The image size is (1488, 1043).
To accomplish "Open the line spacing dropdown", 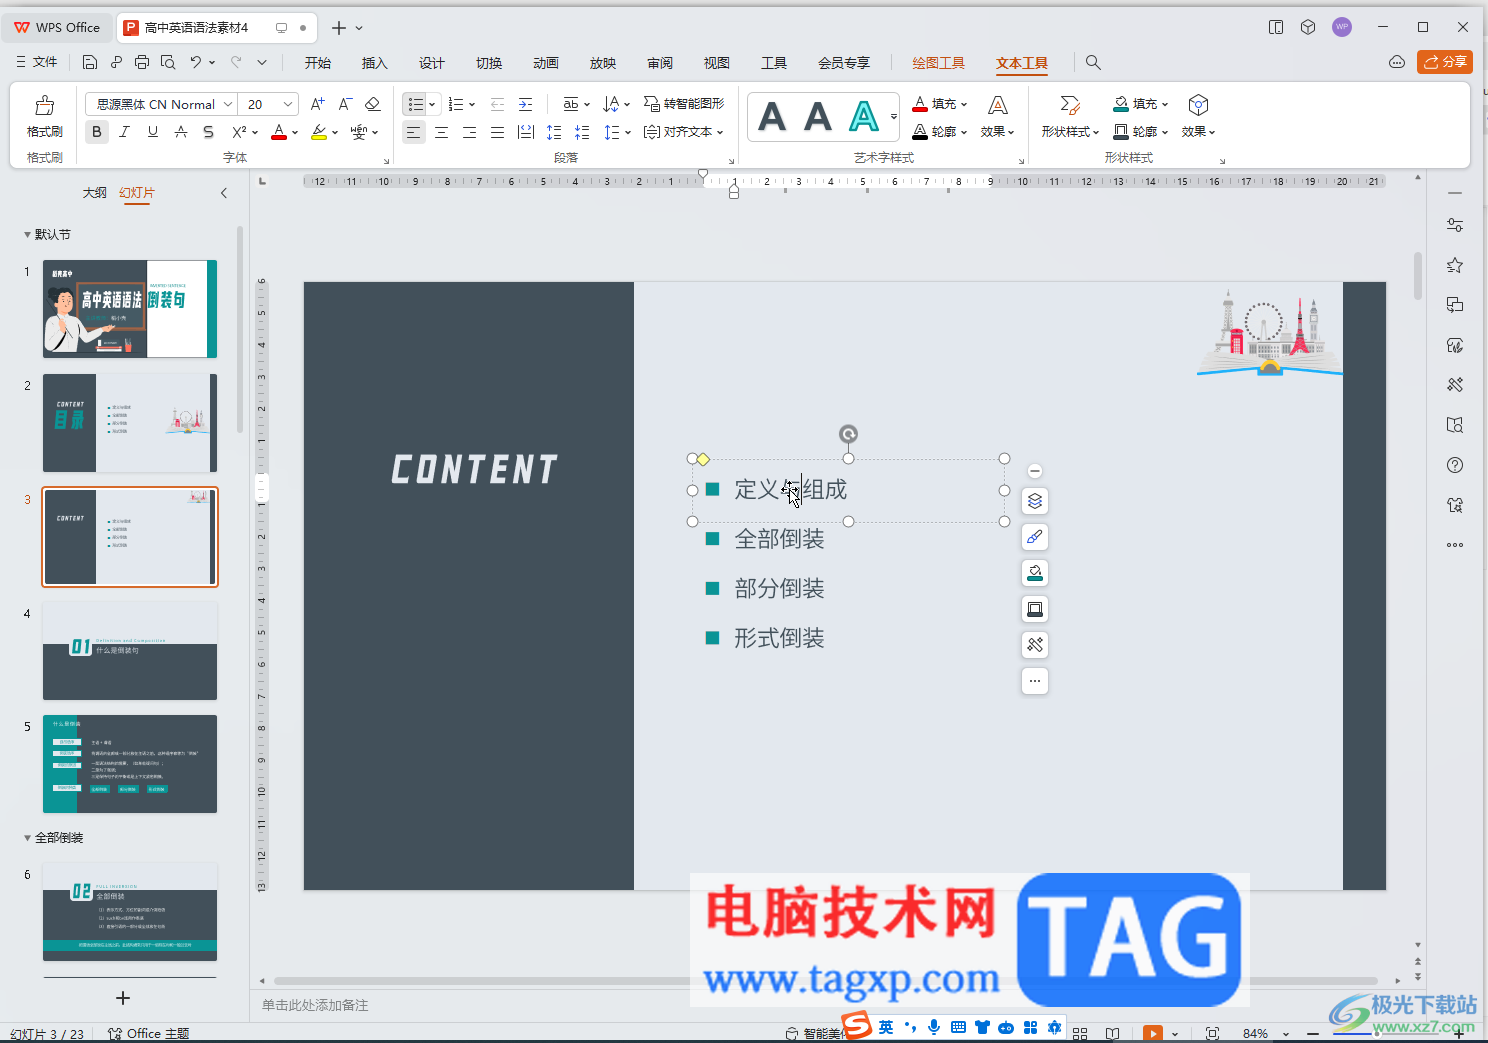I will click(x=617, y=132).
